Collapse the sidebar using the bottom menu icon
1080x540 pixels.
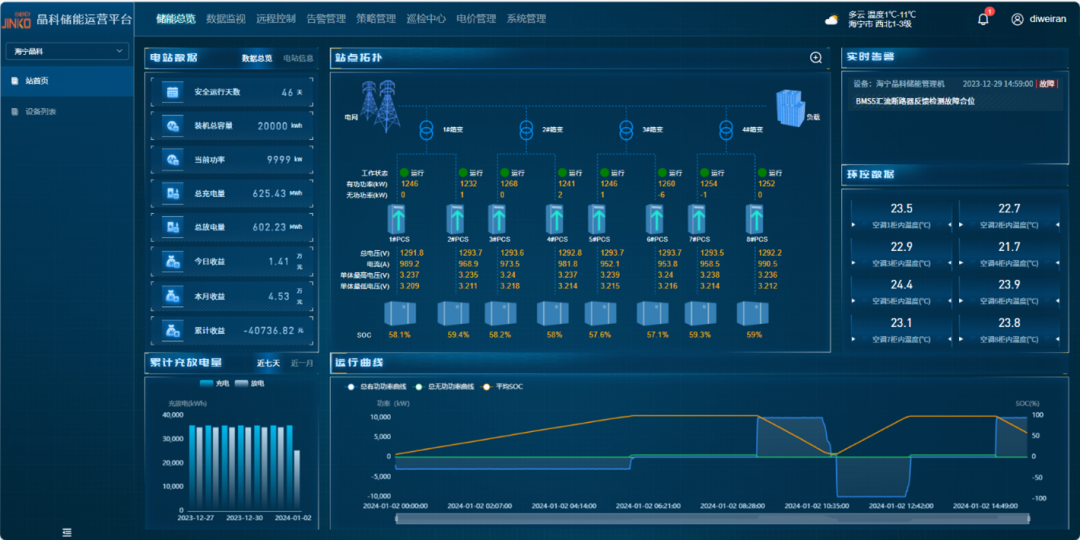[67, 532]
